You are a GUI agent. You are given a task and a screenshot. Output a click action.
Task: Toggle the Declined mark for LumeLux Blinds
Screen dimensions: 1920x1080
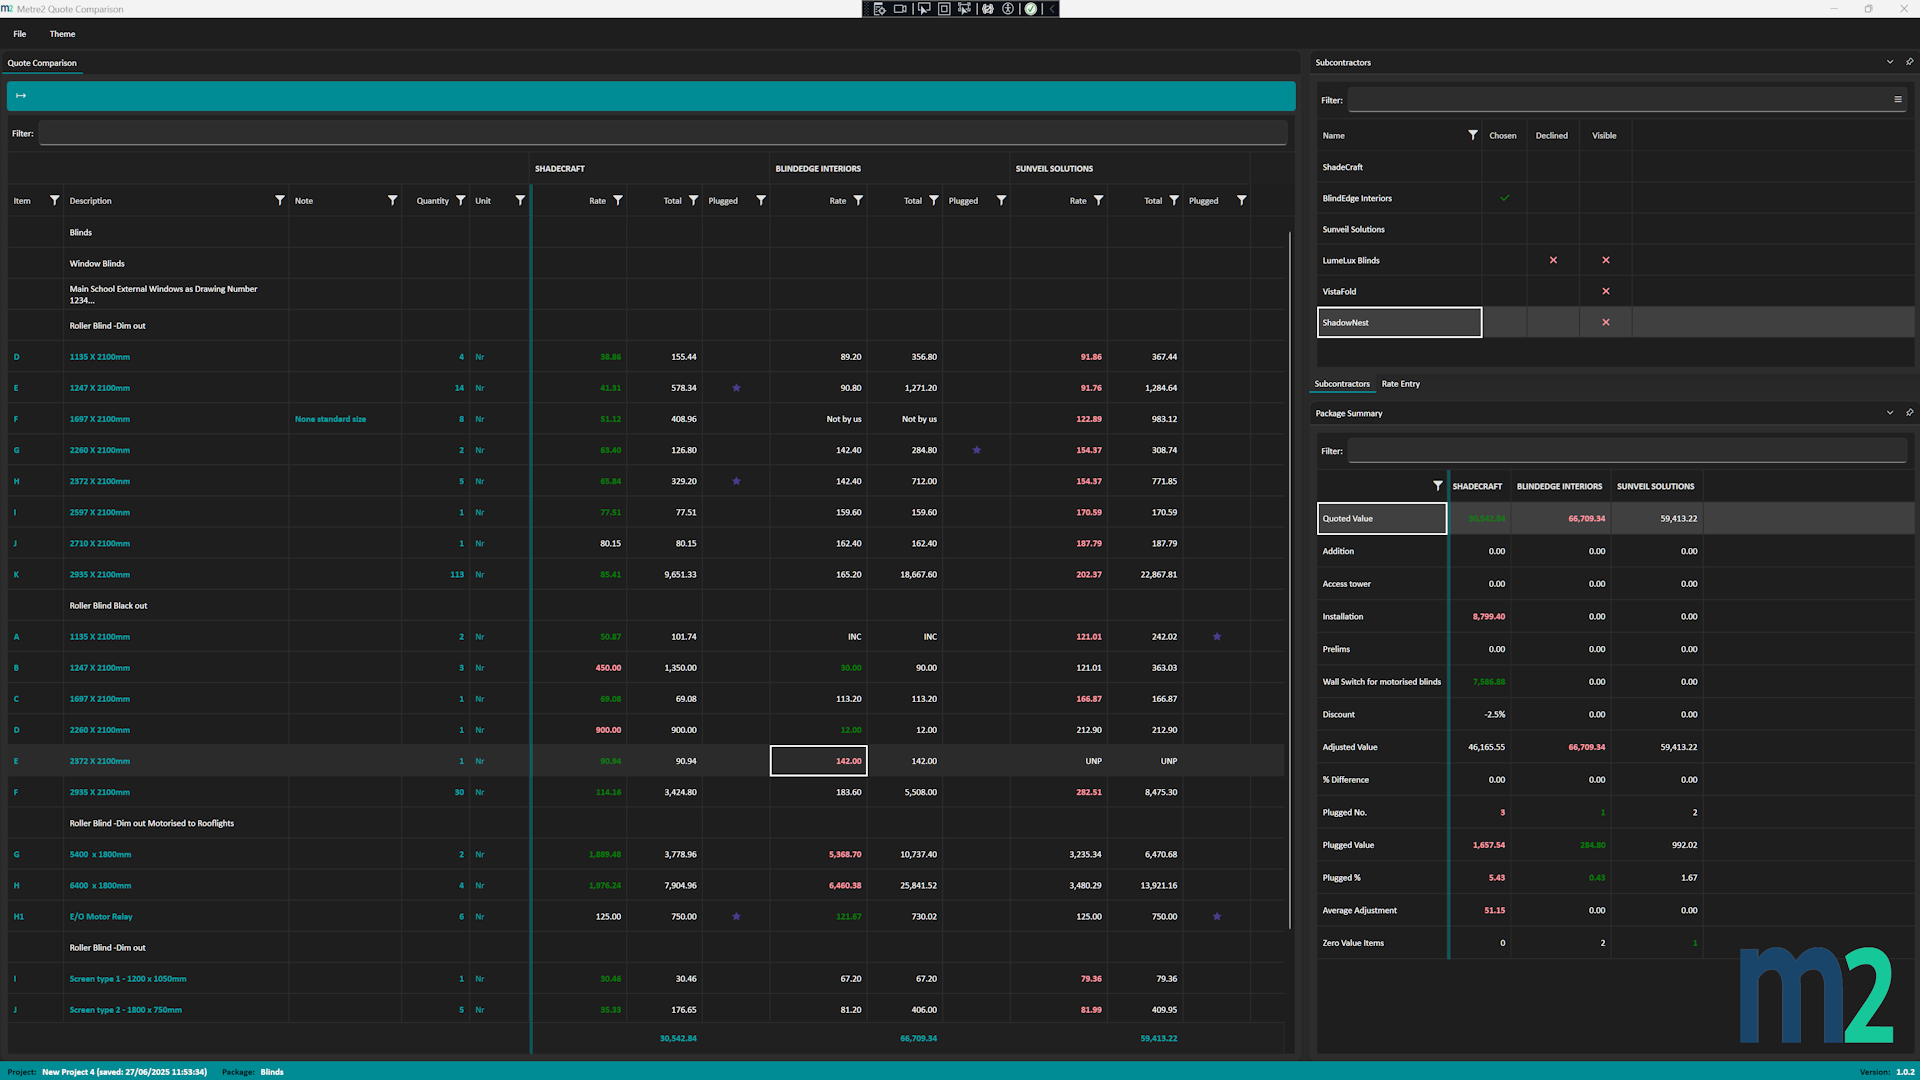pos(1553,260)
